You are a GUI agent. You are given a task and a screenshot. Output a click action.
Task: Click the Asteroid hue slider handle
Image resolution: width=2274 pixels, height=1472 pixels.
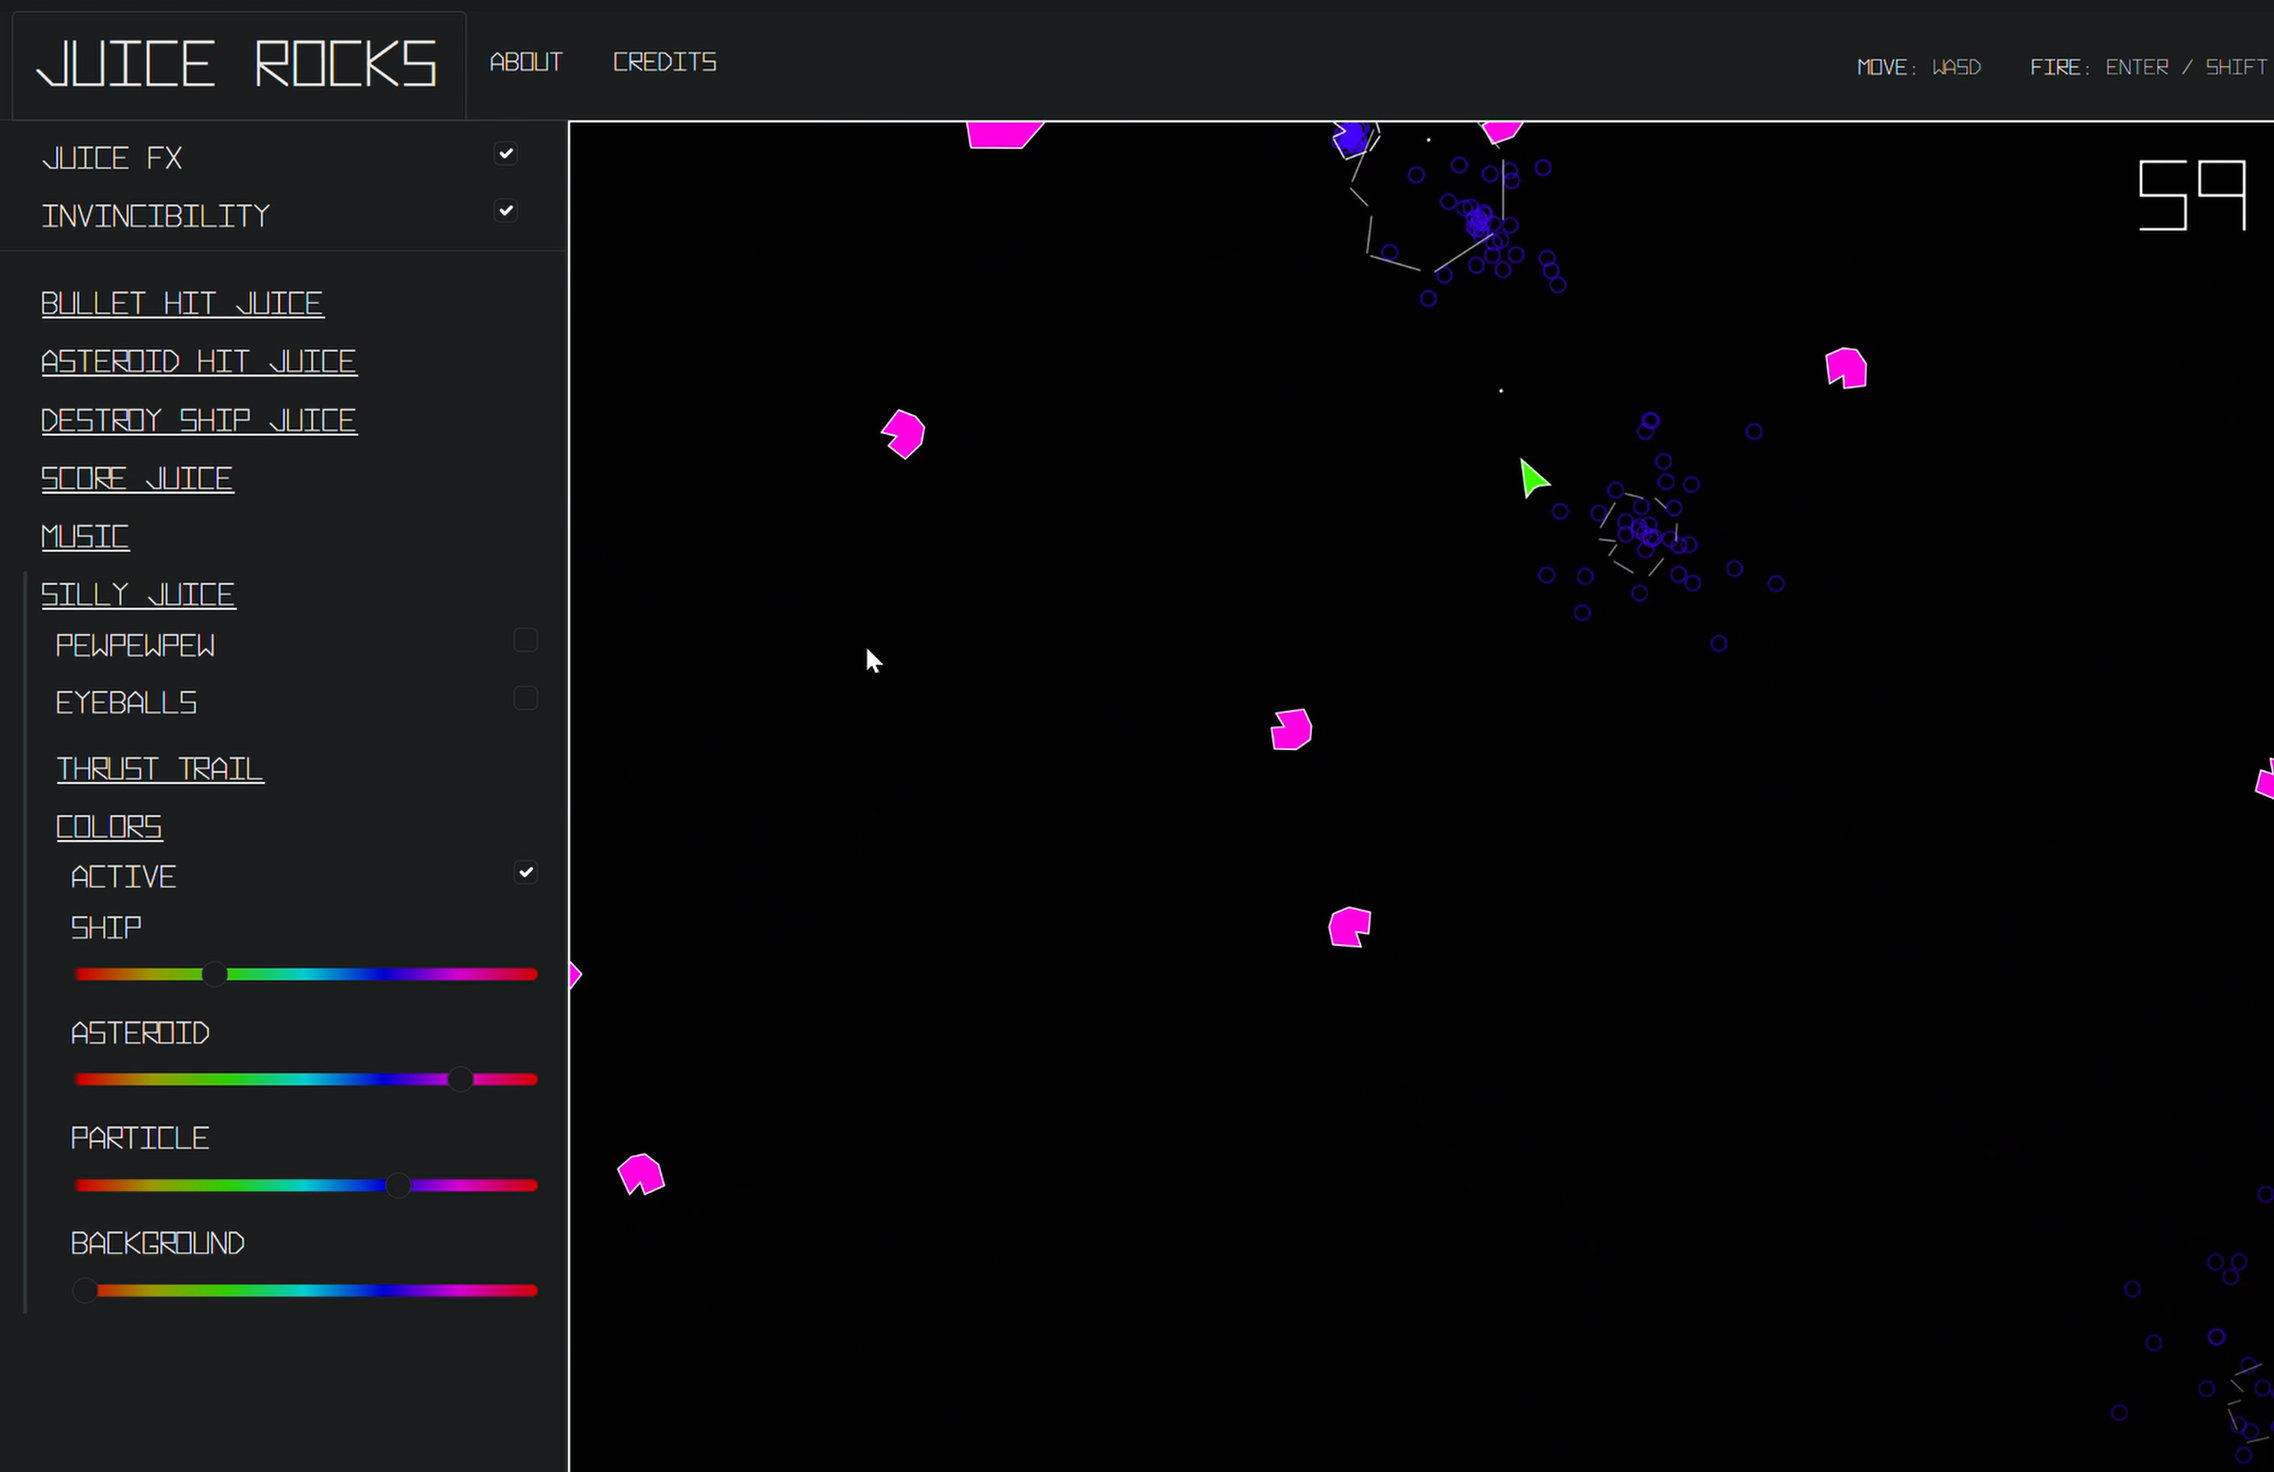pyautogui.click(x=460, y=1079)
